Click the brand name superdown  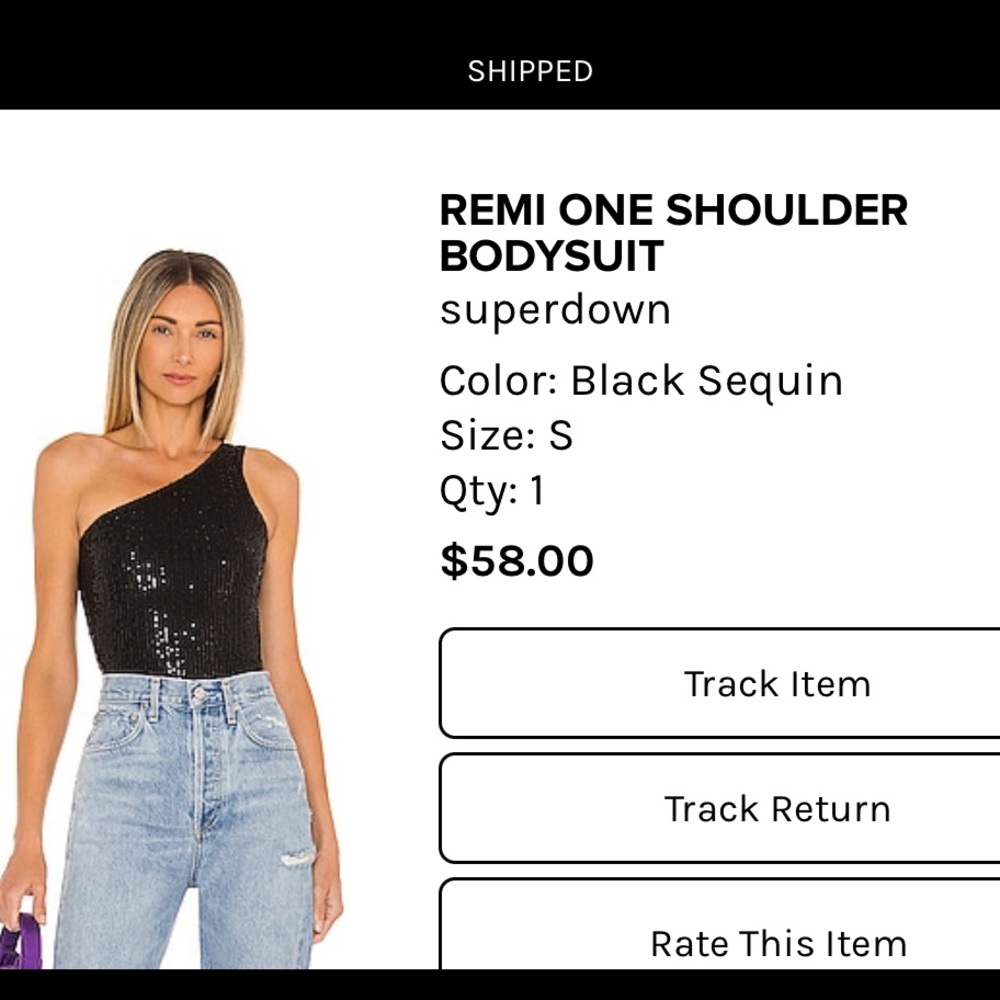pos(555,310)
